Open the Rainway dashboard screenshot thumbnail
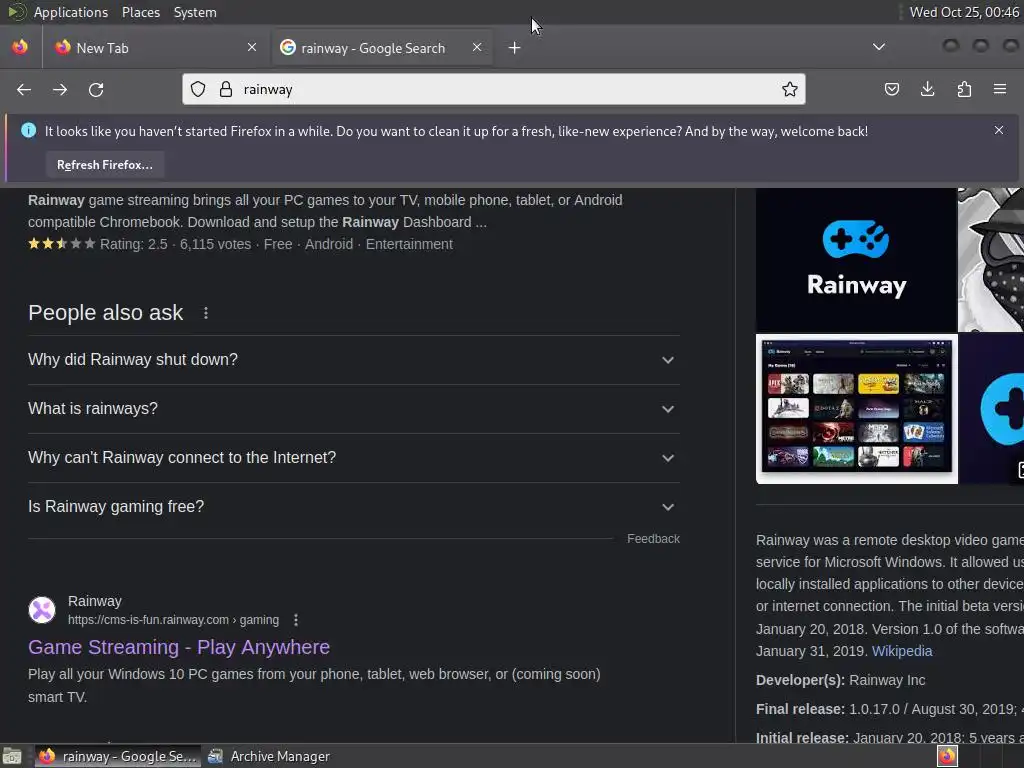This screenshot has width=1024, height=768. [x=856, y=409]
